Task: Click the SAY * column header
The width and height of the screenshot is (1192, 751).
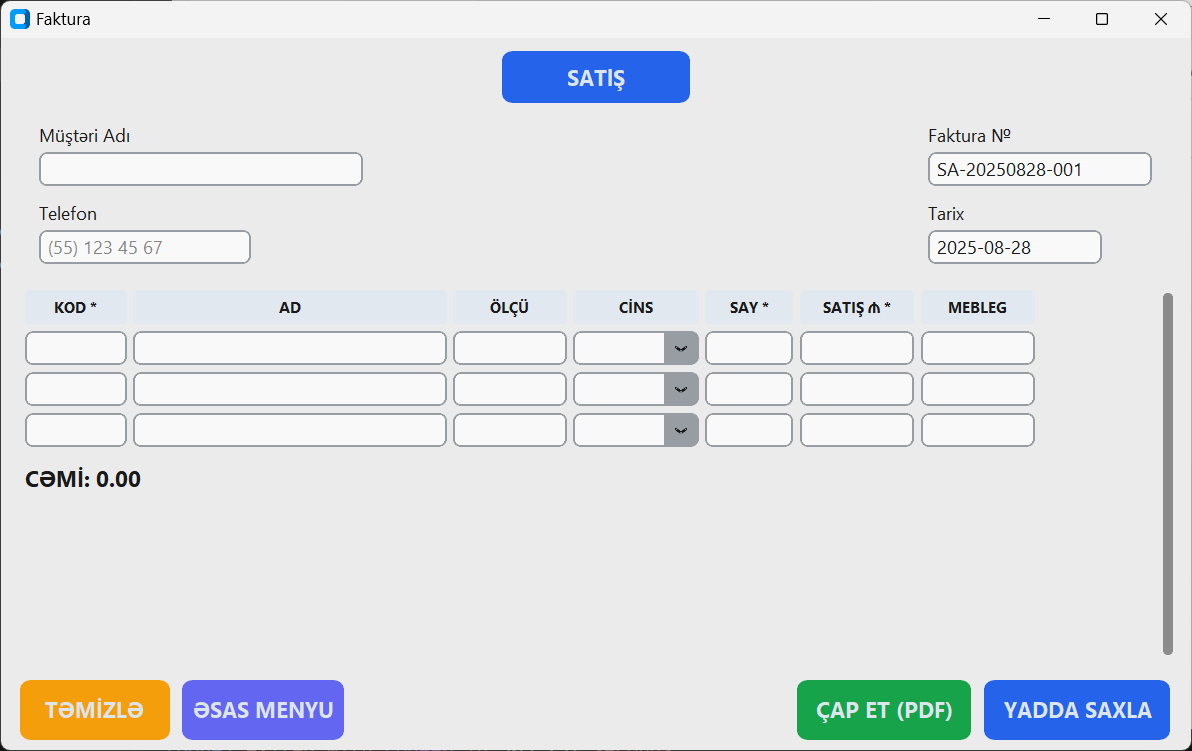Action: 749,307
